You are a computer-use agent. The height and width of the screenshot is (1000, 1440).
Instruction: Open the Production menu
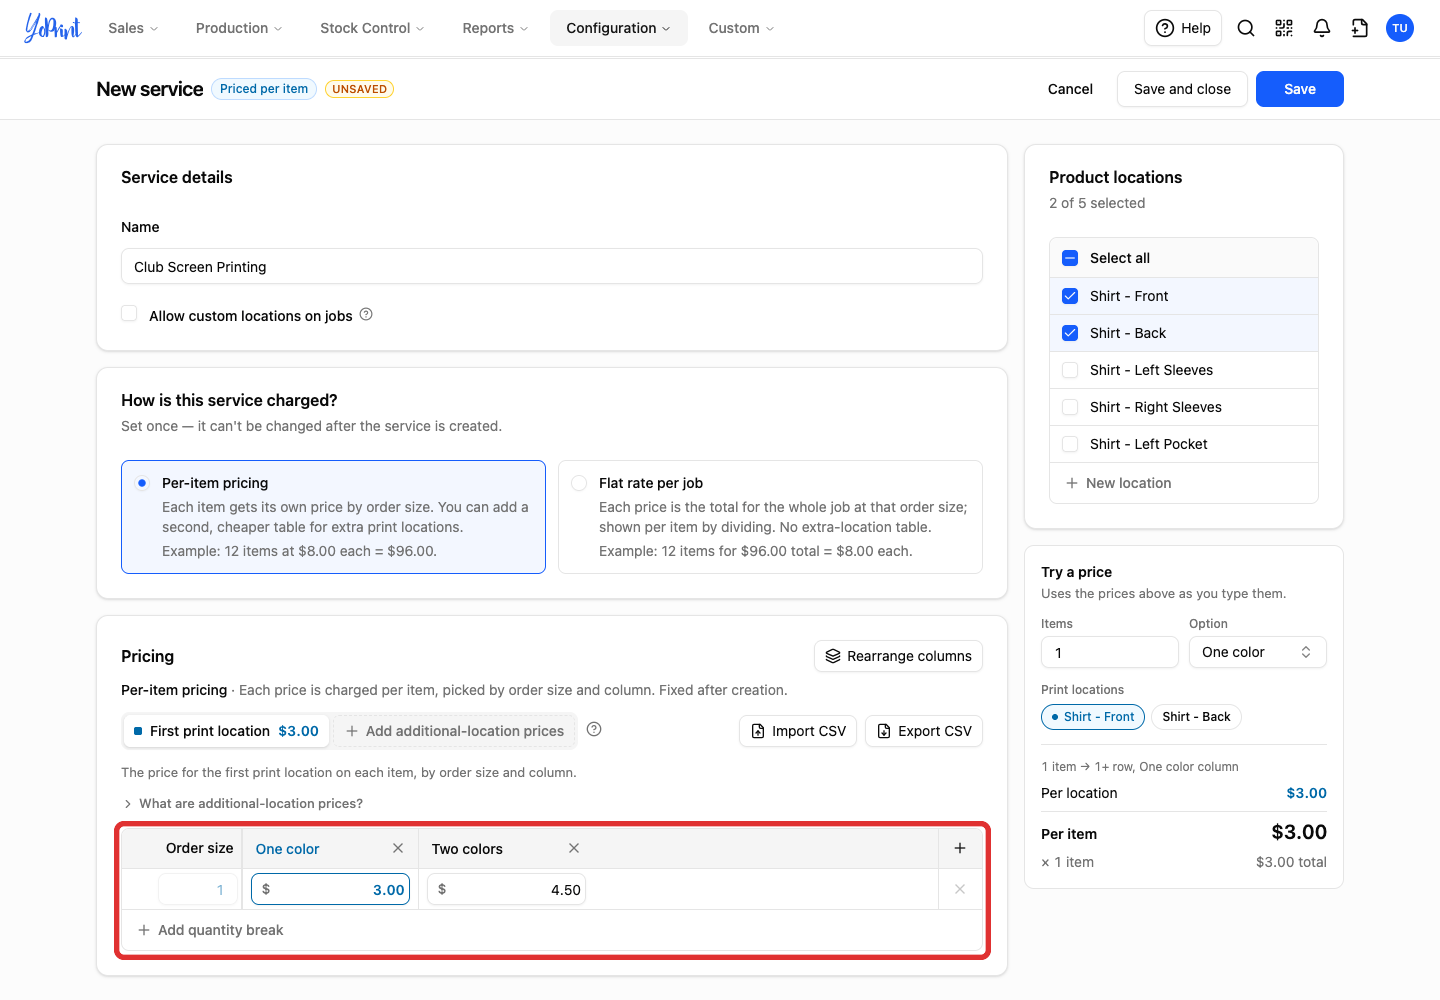pos(239,28)
